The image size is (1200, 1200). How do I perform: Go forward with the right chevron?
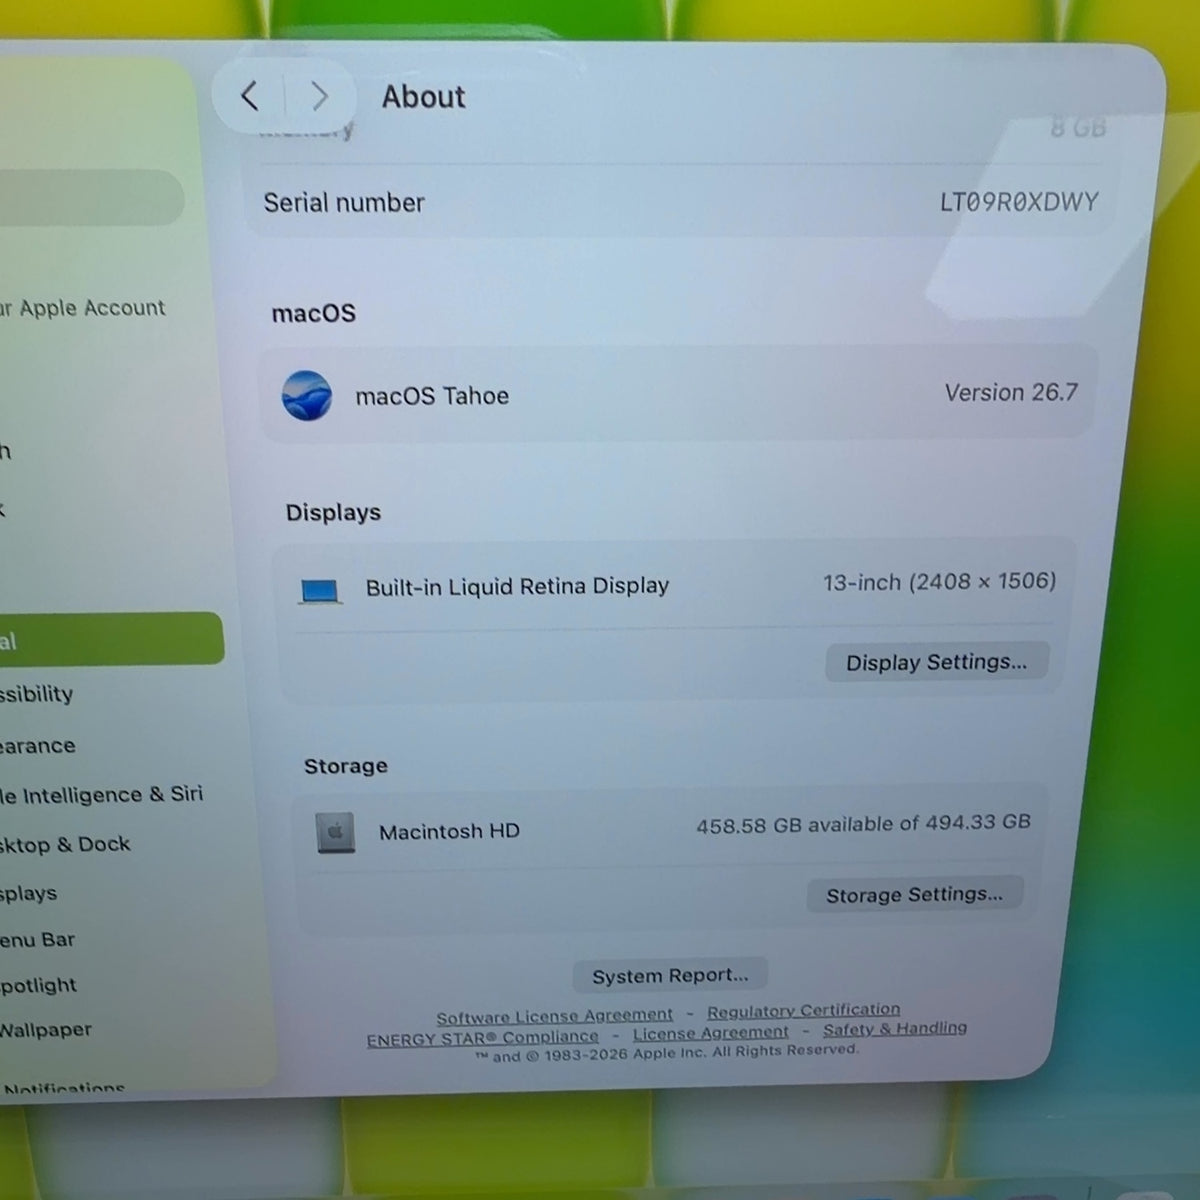pyautogui.click(x=319, y=96)
